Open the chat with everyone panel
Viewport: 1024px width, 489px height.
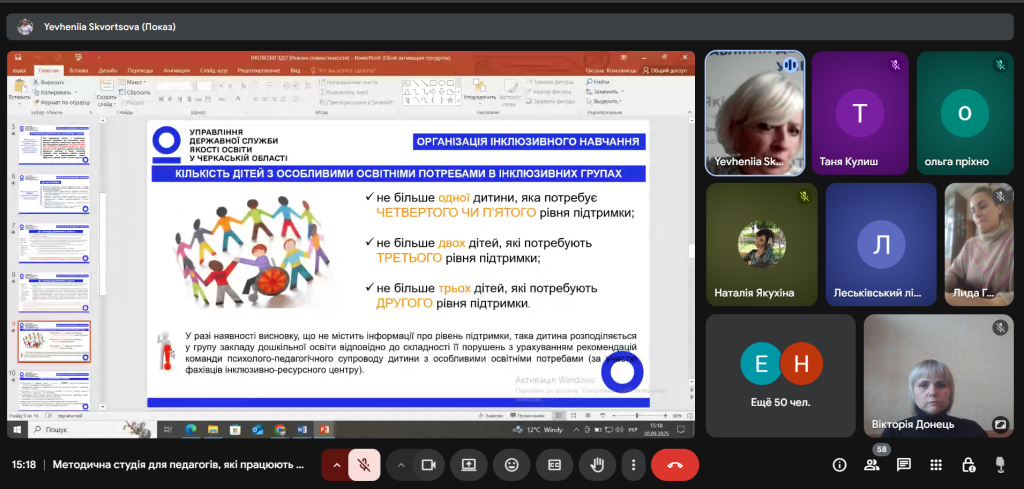point(904,465)
